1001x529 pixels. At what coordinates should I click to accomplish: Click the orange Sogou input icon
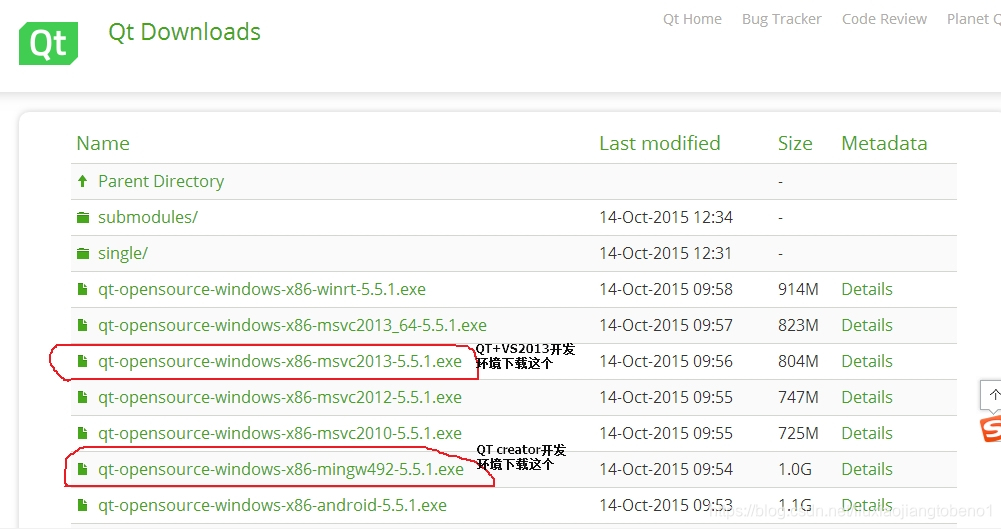click(991, 429)
